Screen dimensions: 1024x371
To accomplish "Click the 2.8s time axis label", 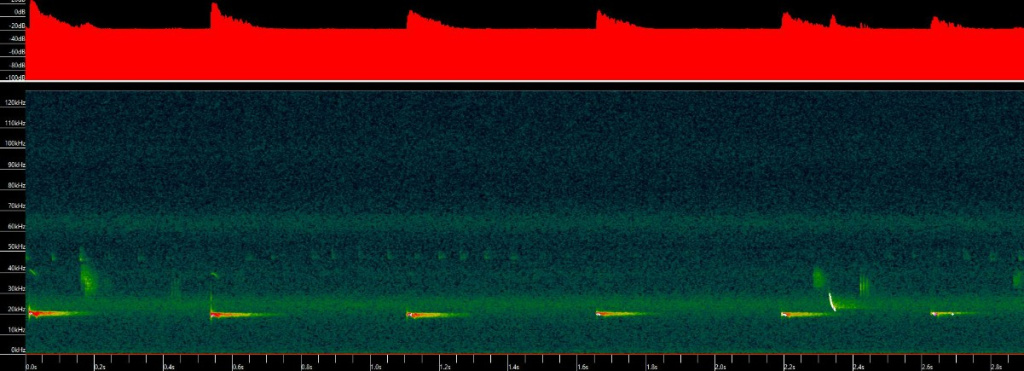I will (x=996, y=367).
